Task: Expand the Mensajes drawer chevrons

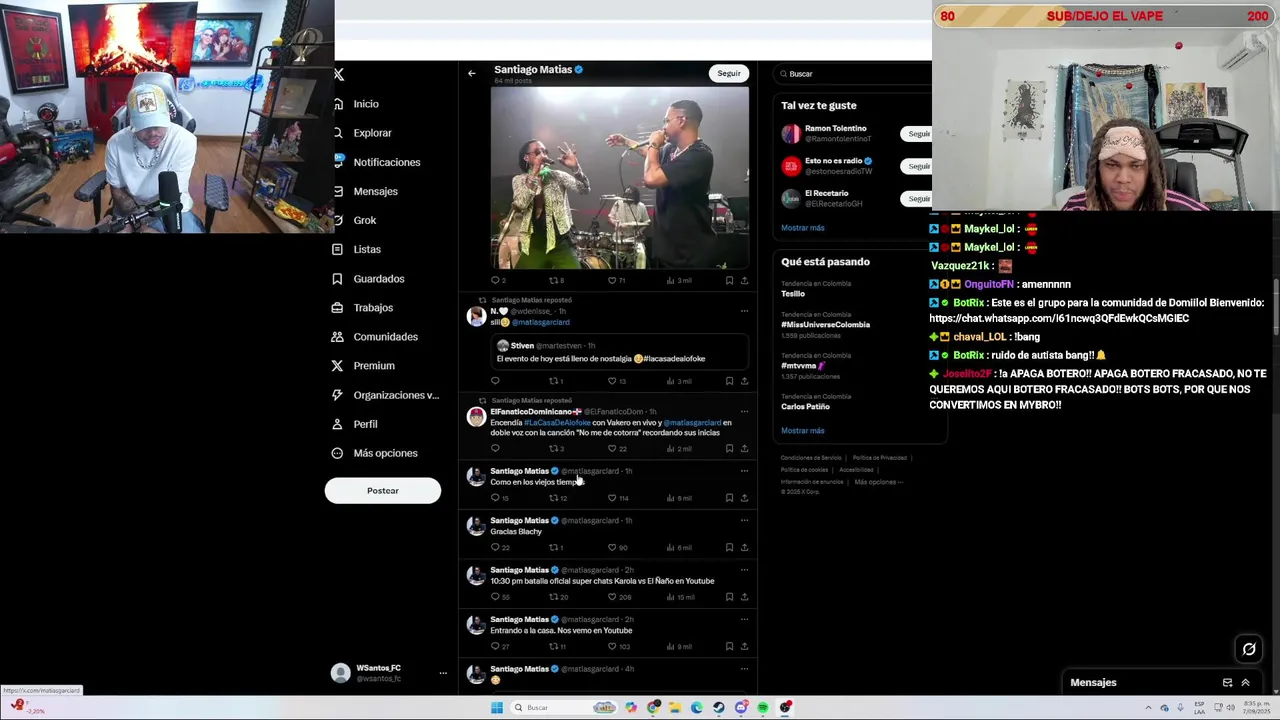Action: click(x=1245, y=683)
